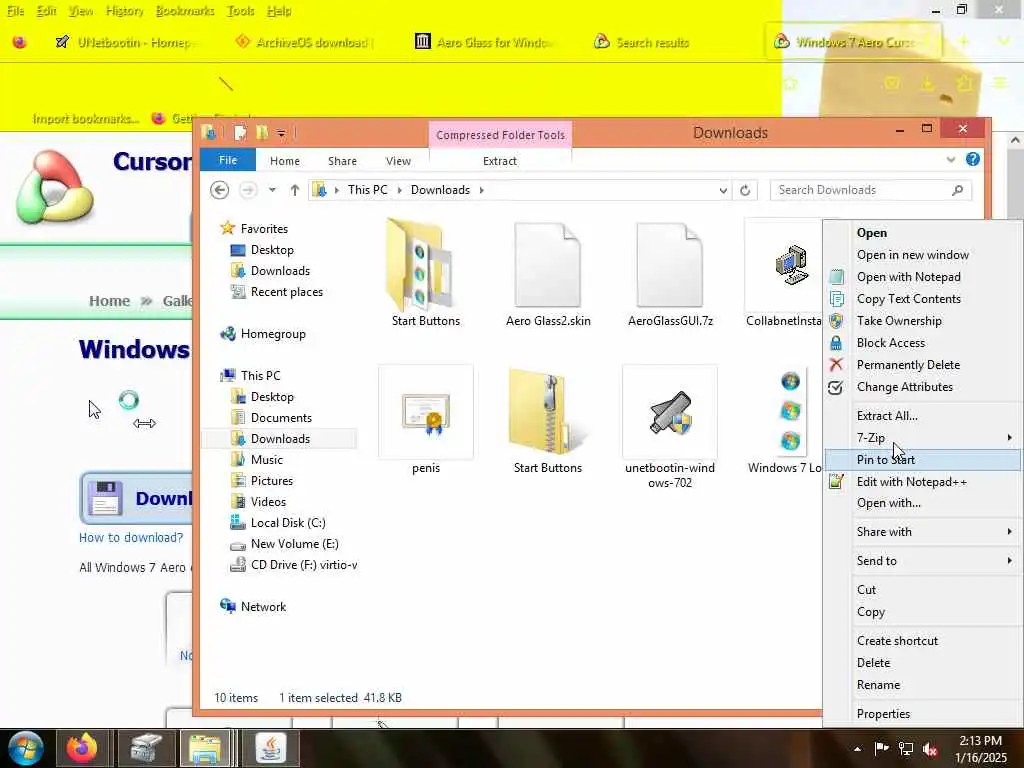The width and height of the screenshot is (1024, 768).
Task: Open the File ribbon tab
Action: [228, 160]
